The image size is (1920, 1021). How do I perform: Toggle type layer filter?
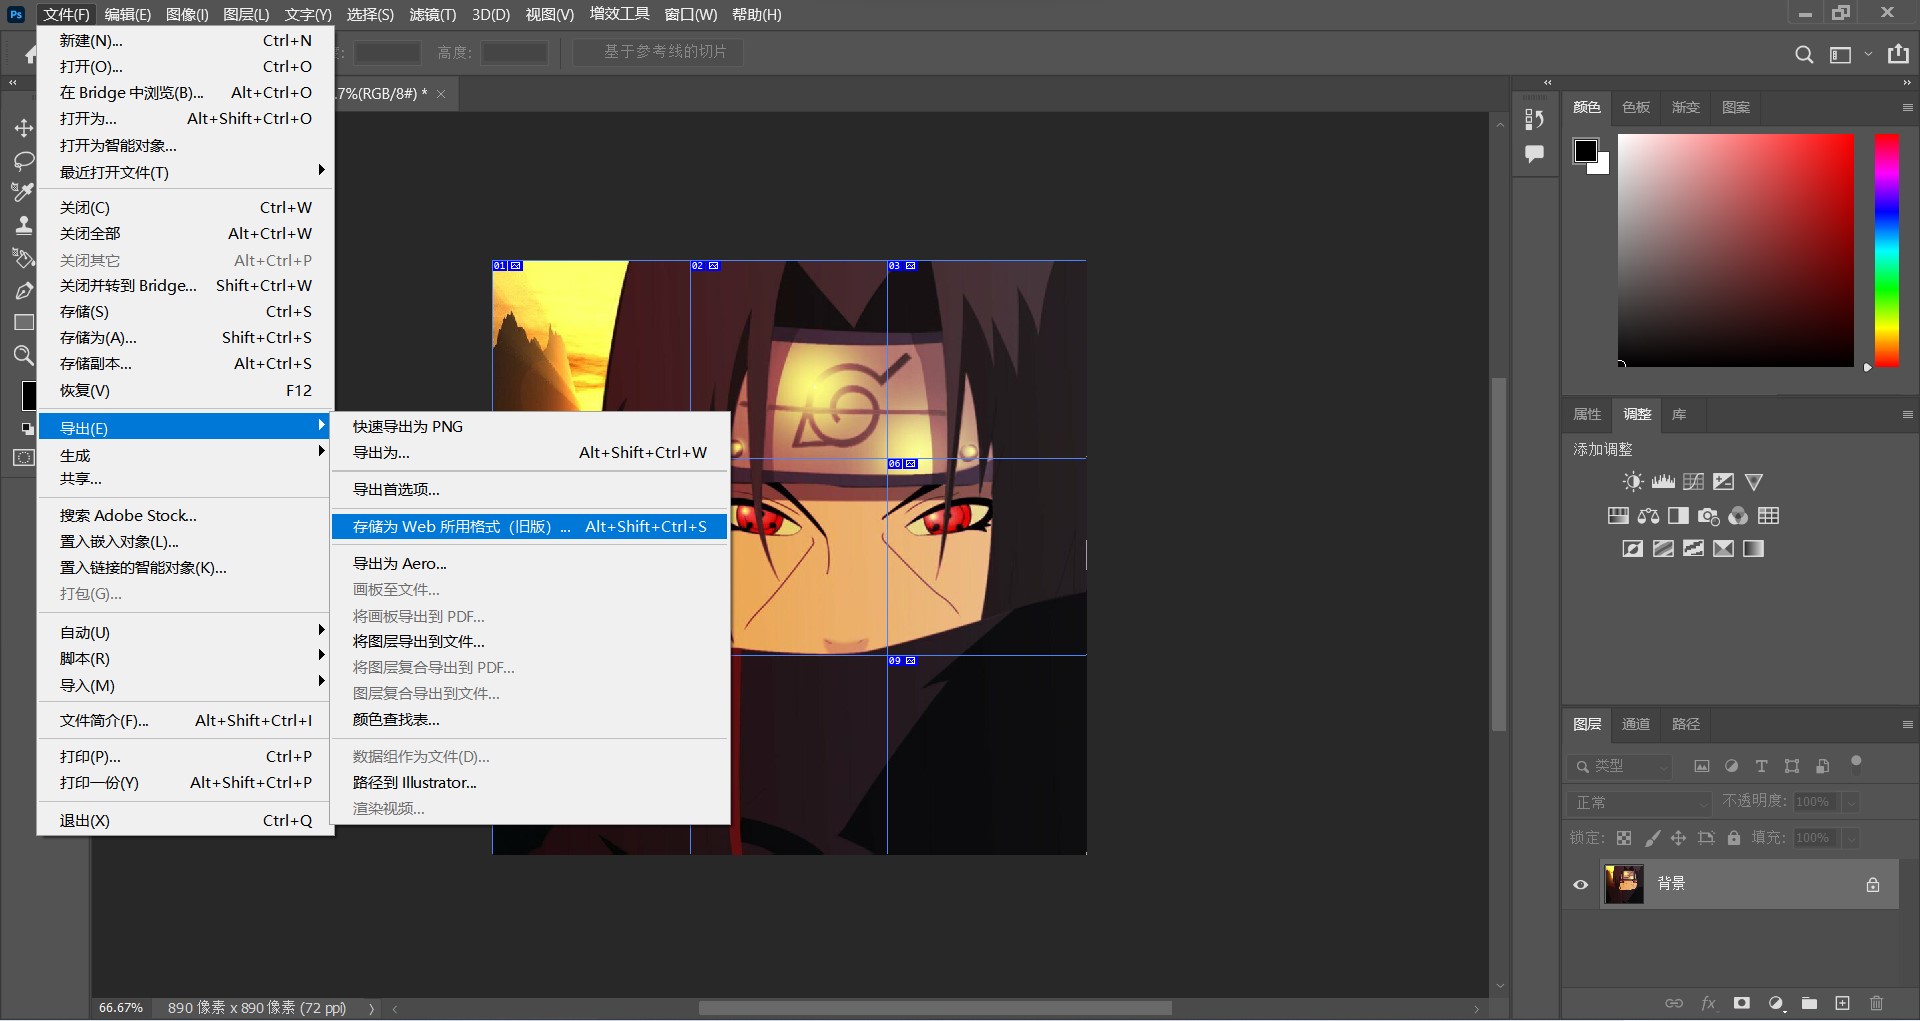pyautogui.click(x=1761, y=767)
